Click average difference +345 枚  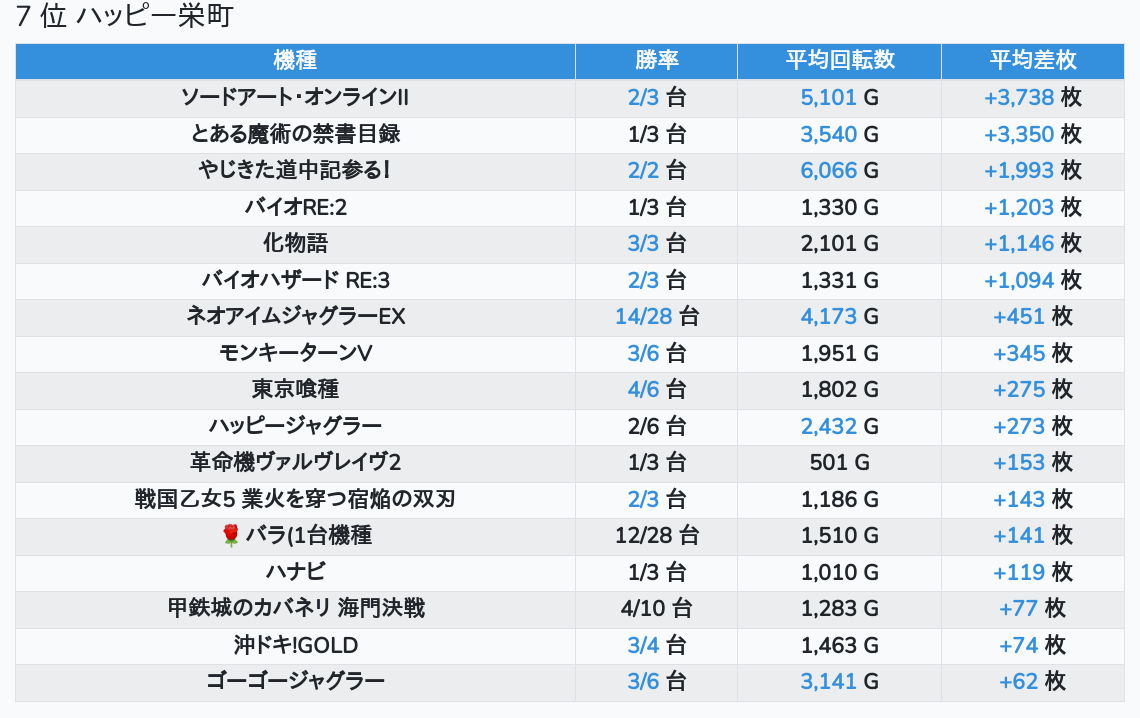coord(1032,353)
